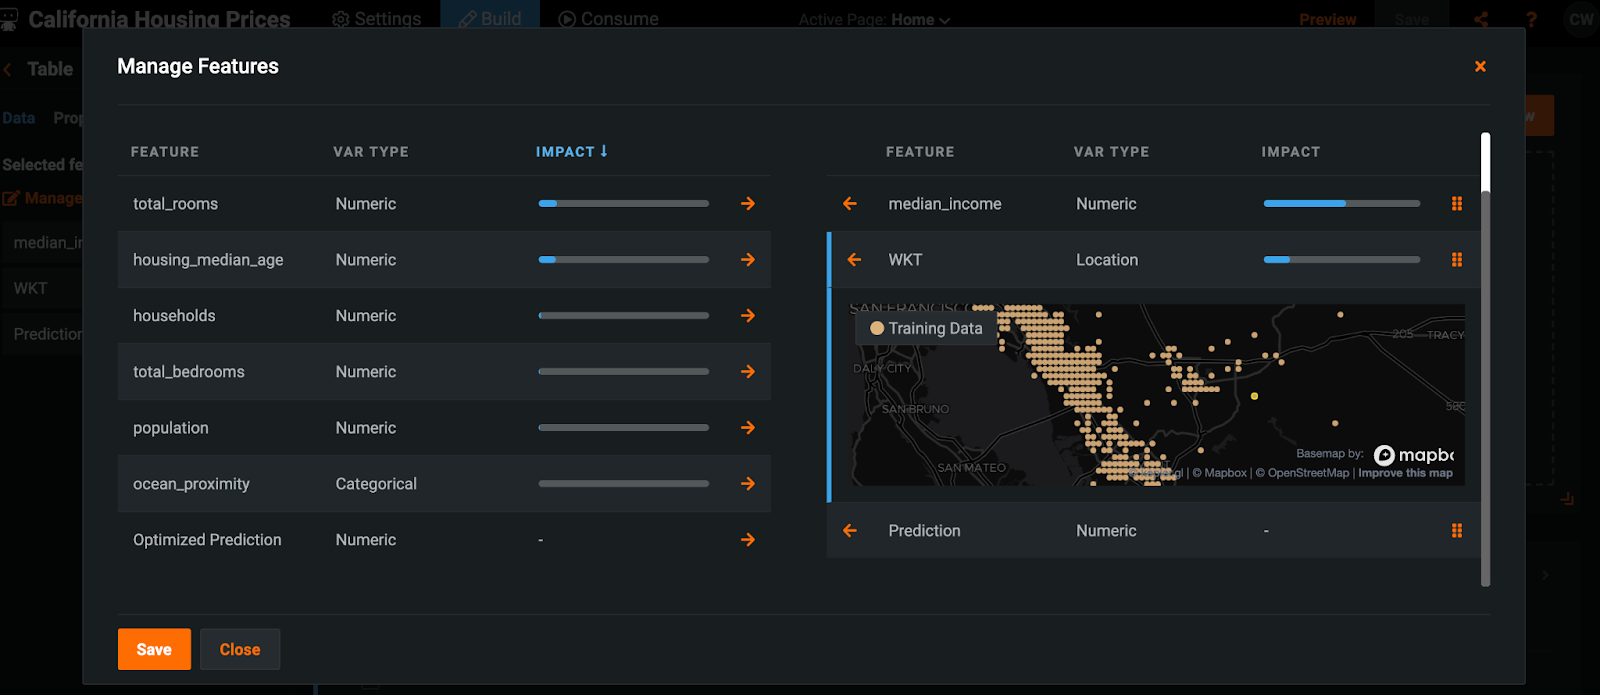1600x695 pixels.
Task: Add Optimized Prediction feature with its arrow
Action: pyautogui.click(x=747, y=539)
